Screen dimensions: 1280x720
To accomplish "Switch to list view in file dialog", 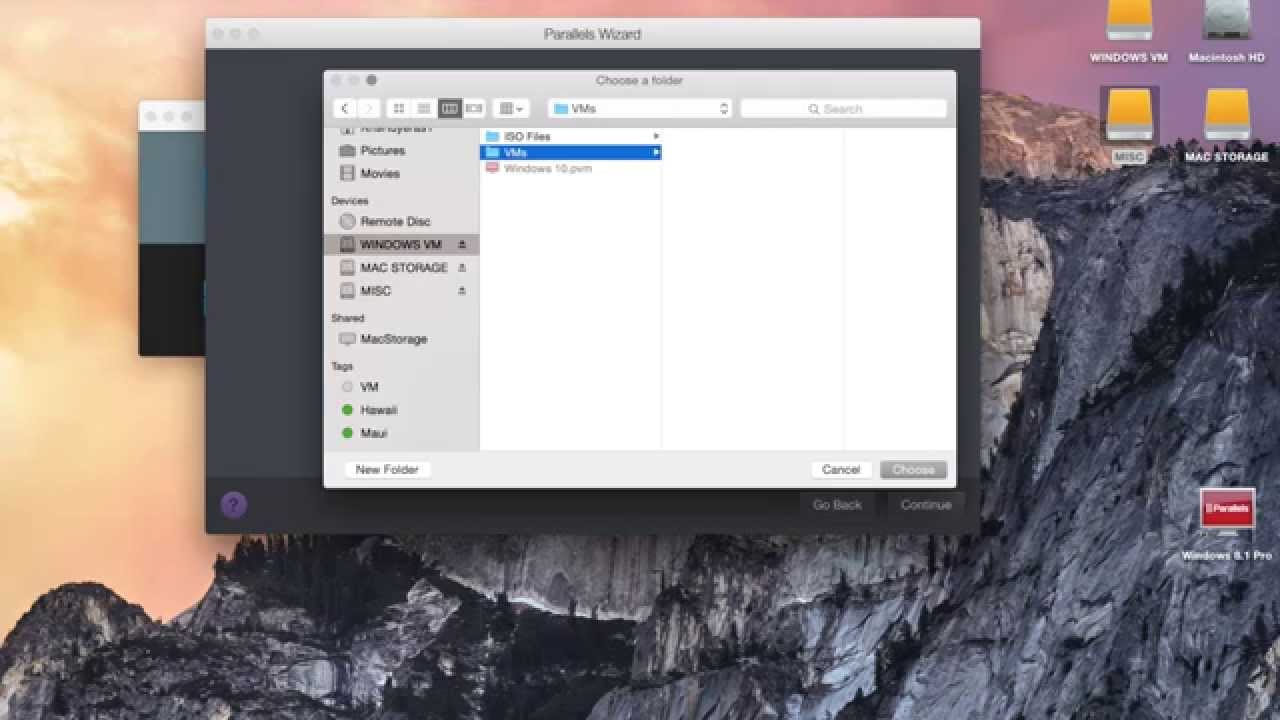I will [424, 108].
